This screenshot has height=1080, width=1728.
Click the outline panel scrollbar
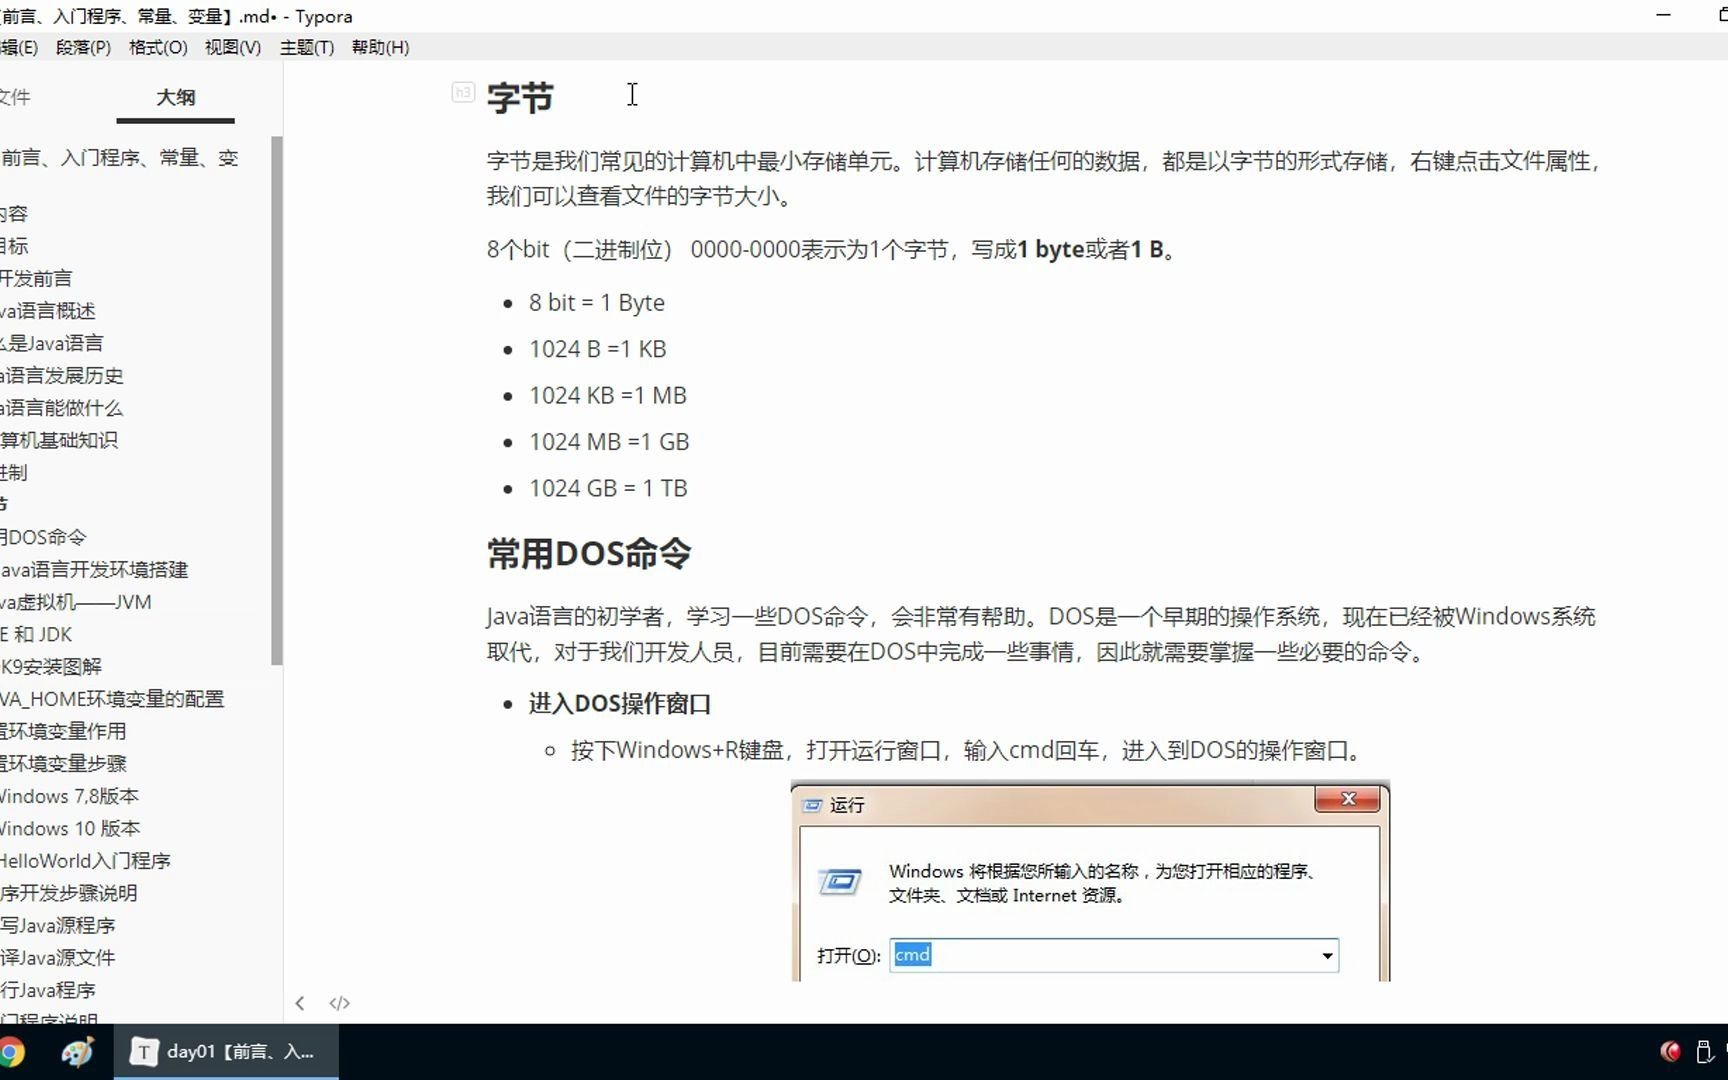(277, 400)
